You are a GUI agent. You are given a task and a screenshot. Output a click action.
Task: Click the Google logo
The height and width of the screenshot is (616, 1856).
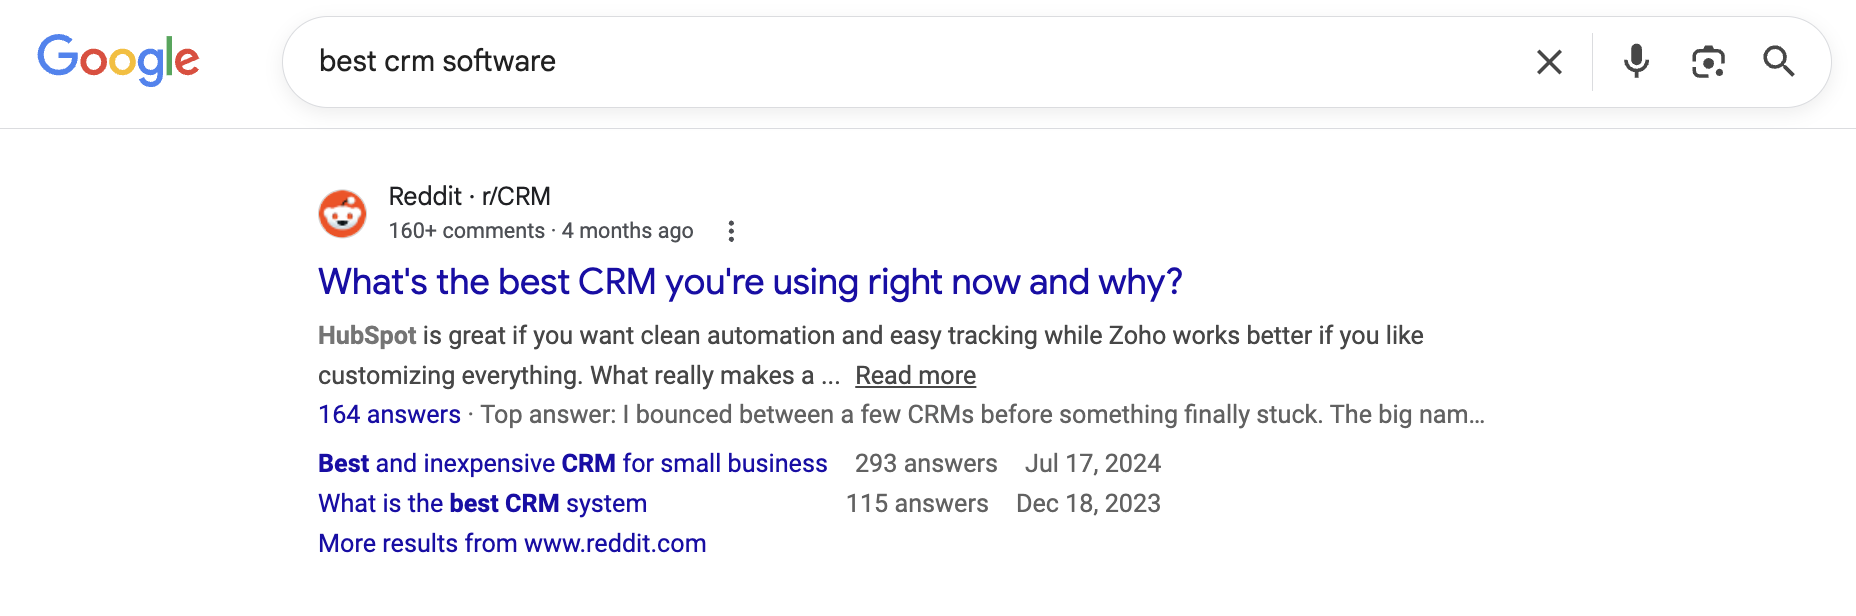118,59
